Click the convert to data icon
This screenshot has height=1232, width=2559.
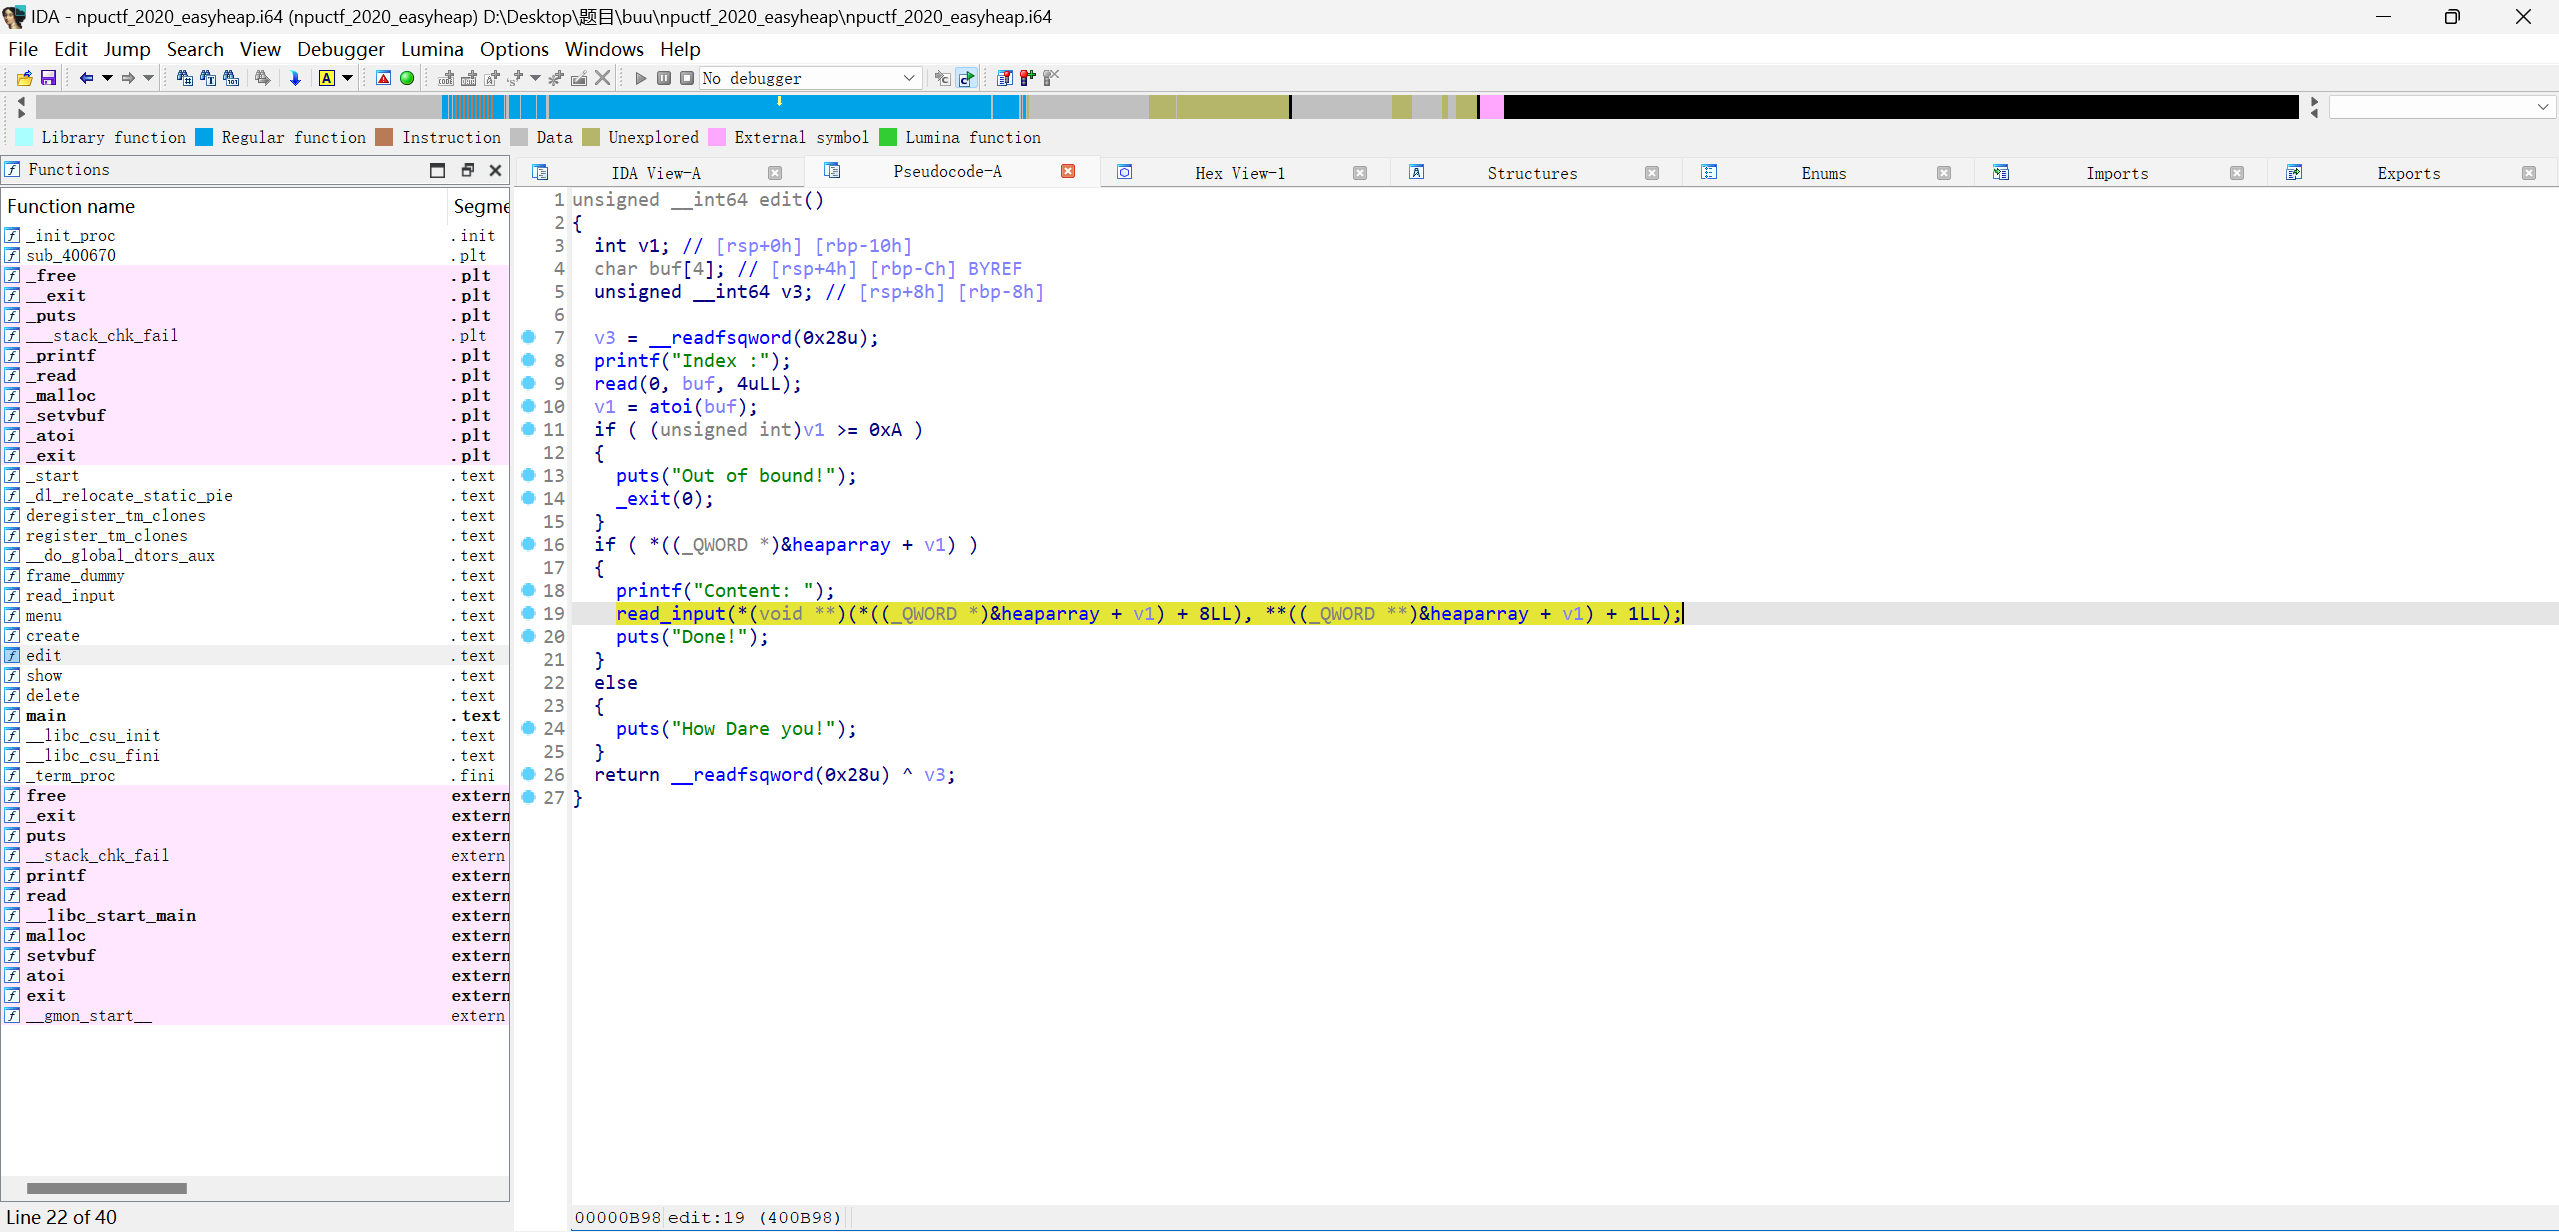(x=469, y=78)
